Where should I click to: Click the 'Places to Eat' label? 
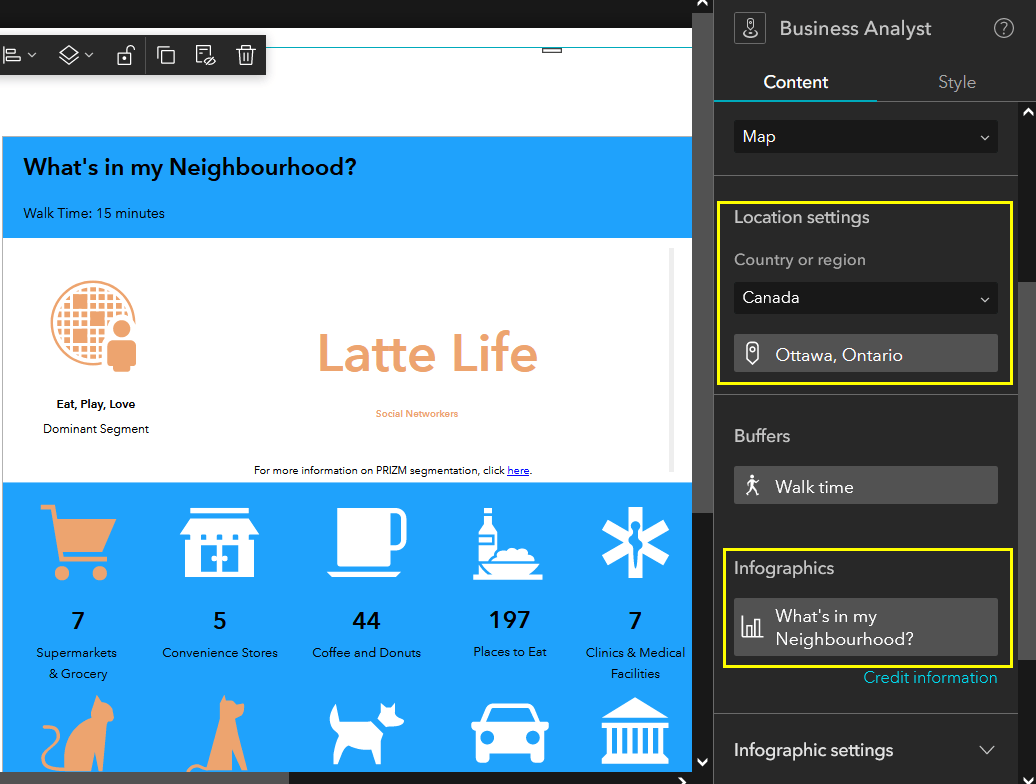coord(510,652)
